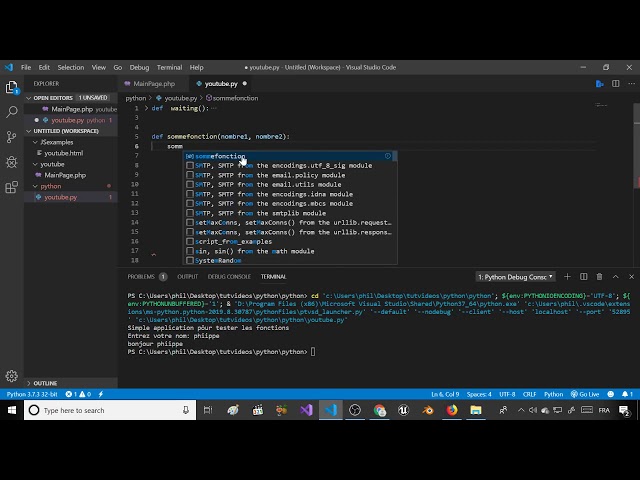Open the Extensions view
This screenshot has width=640, height=480.
coord(12,187)
